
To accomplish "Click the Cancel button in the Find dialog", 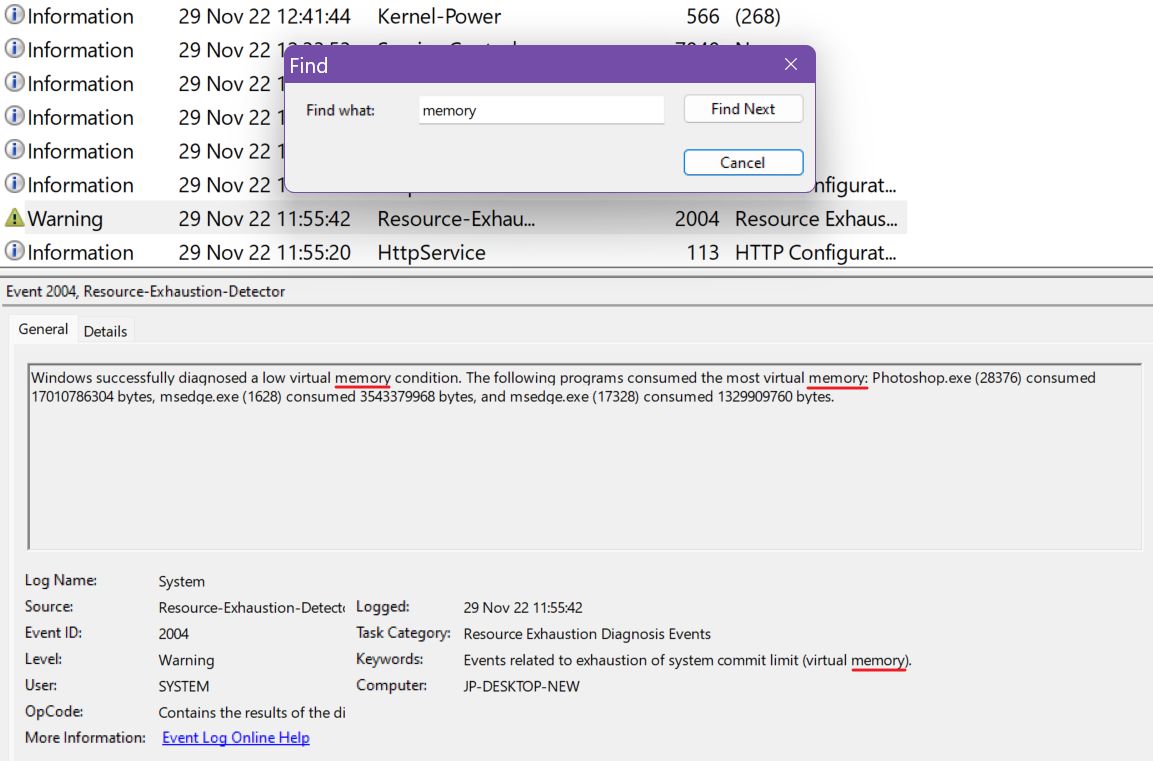I will [x=743, y=162].
